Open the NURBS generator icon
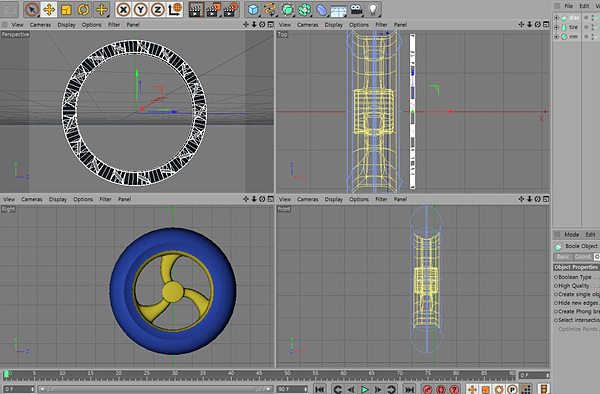The height and width of the screenshot is (394, 600). coord(287,10)
